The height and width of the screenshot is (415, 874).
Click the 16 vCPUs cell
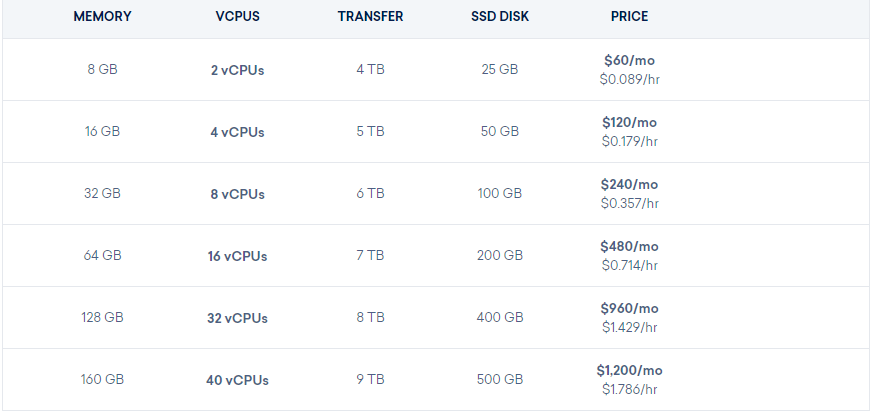(x=237, y=256)
